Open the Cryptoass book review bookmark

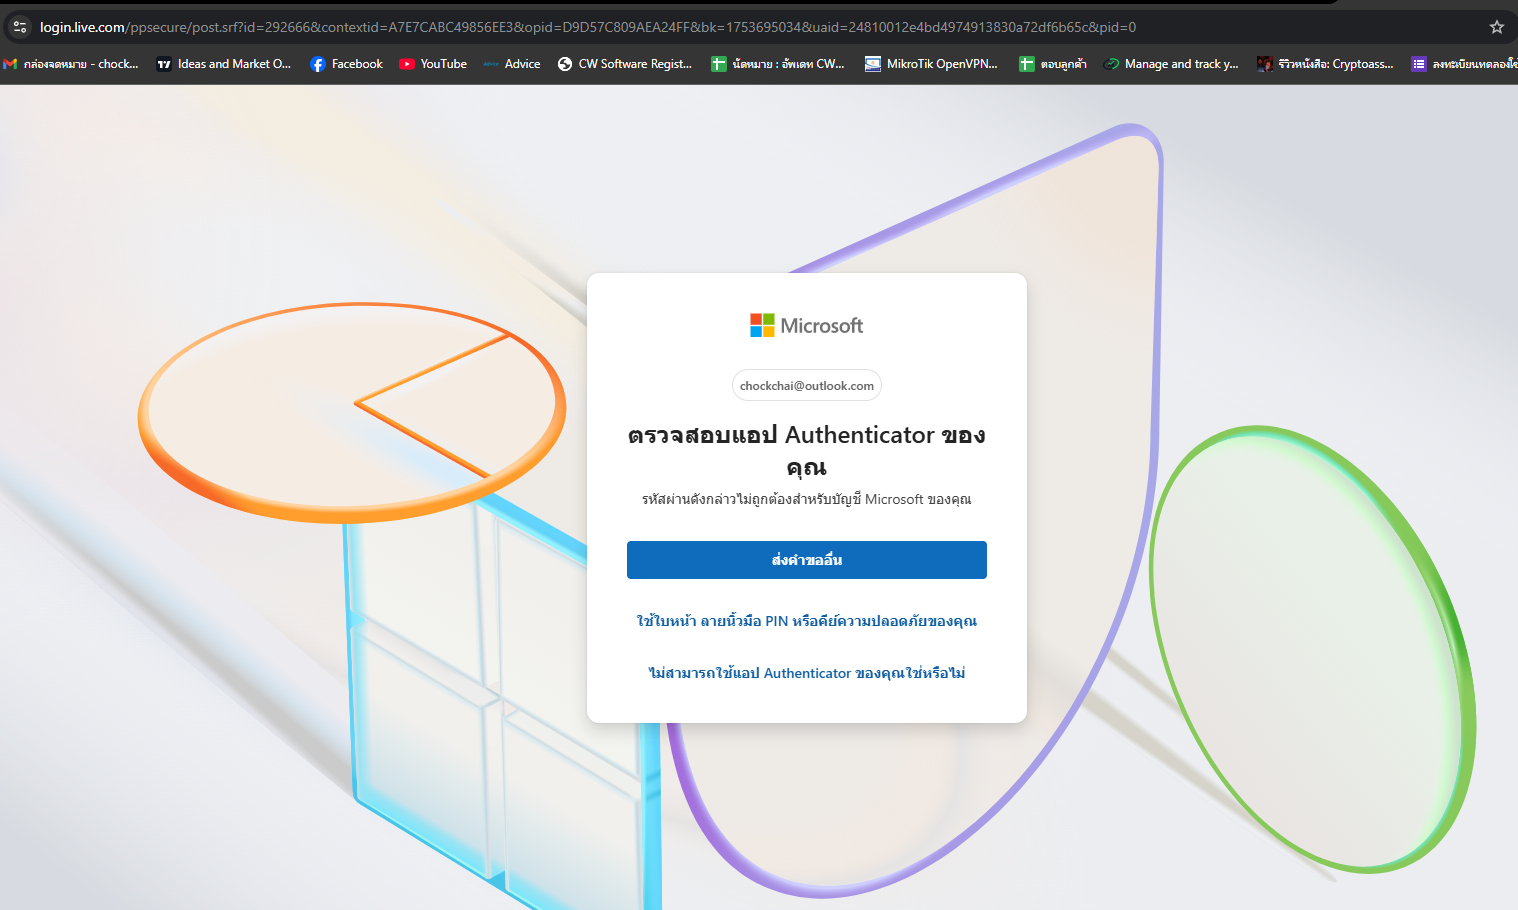point(1325,64)
